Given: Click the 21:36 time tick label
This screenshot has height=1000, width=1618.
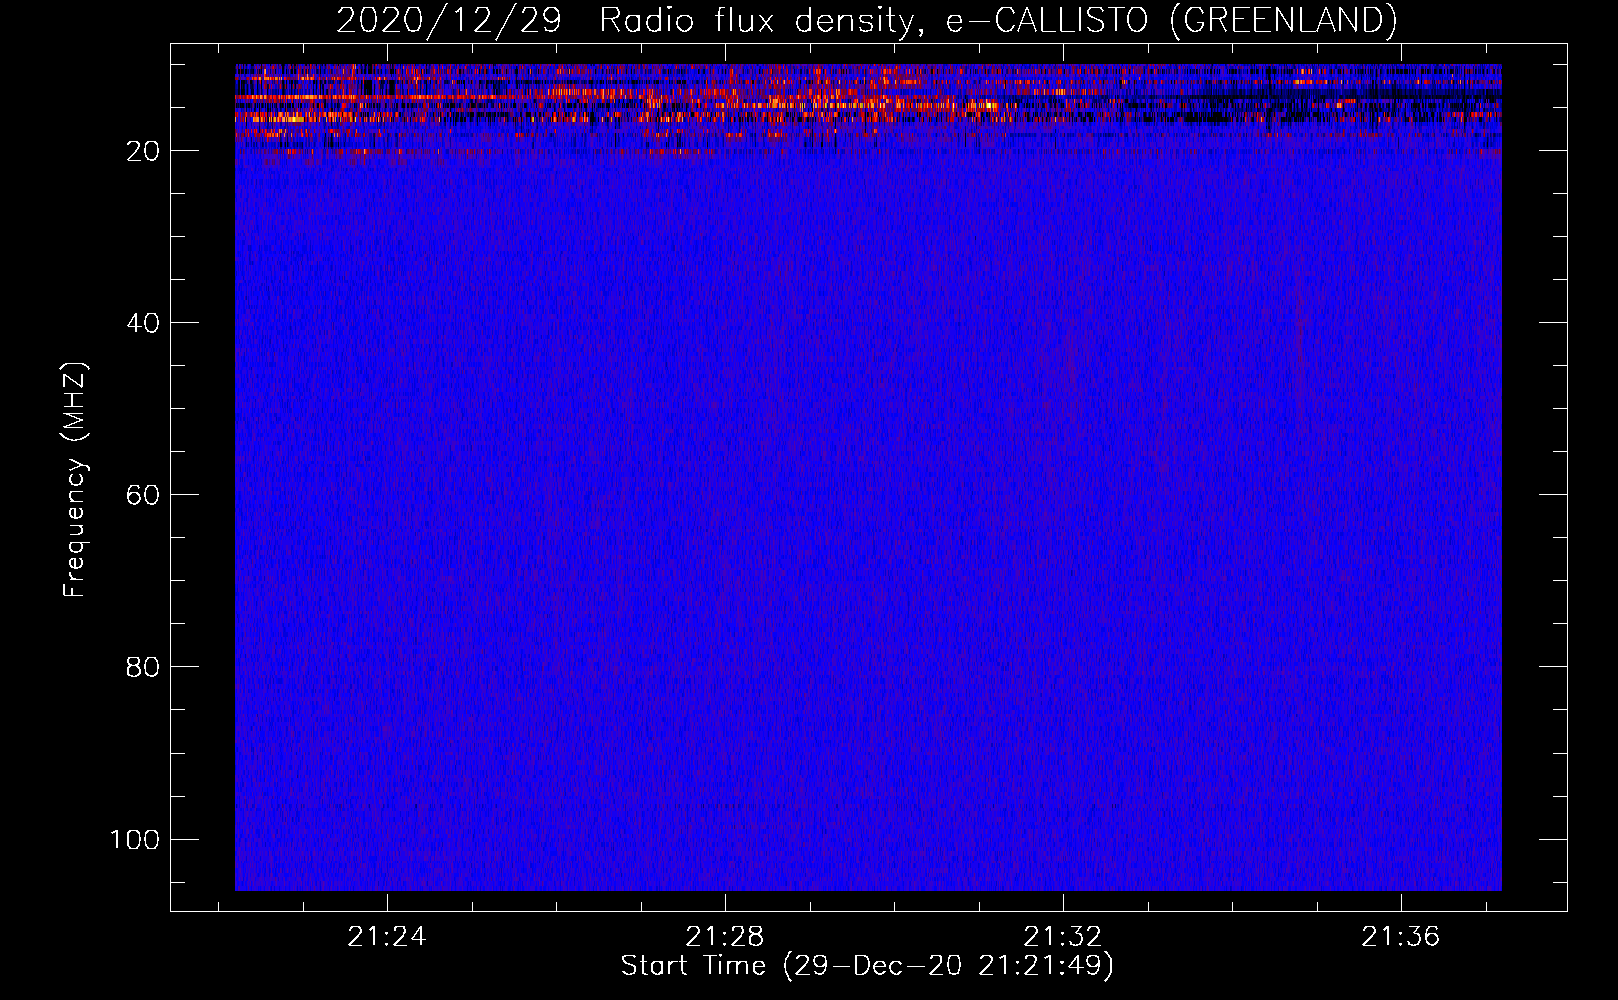Looking at the screenshot, I should [x=1401, y=936].
